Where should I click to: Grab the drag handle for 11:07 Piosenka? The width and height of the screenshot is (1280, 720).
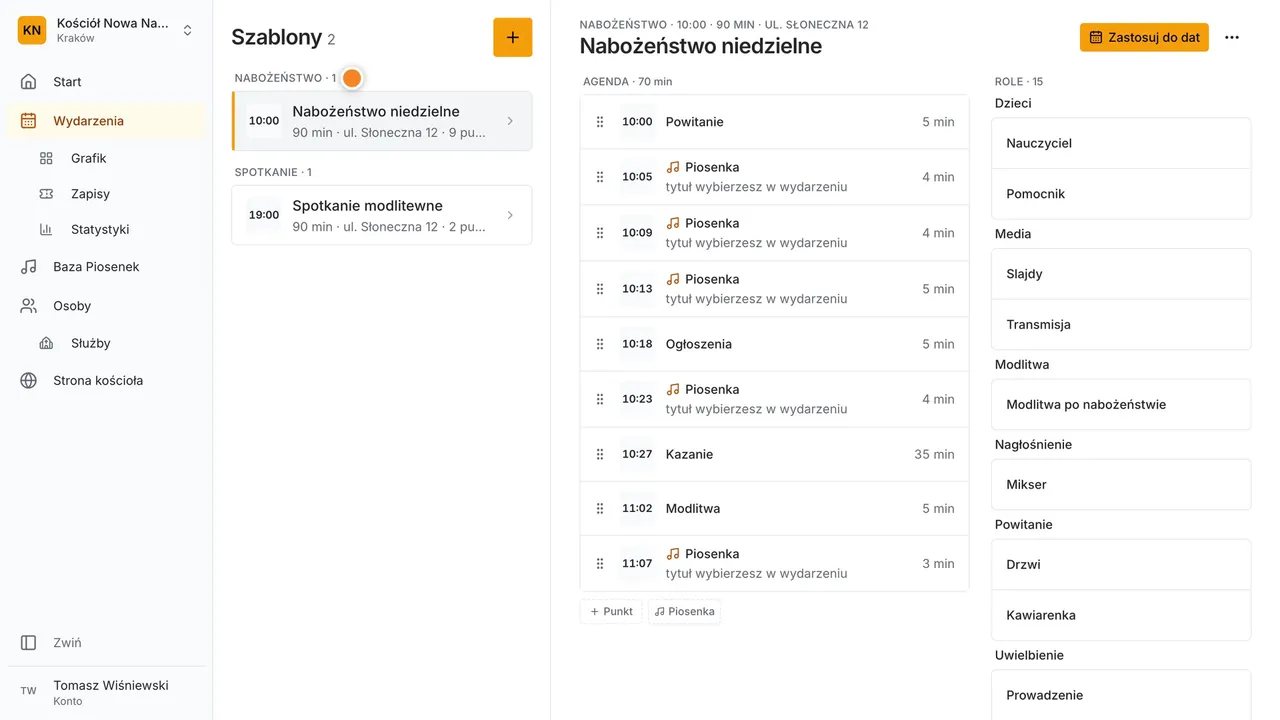point(600,564)
